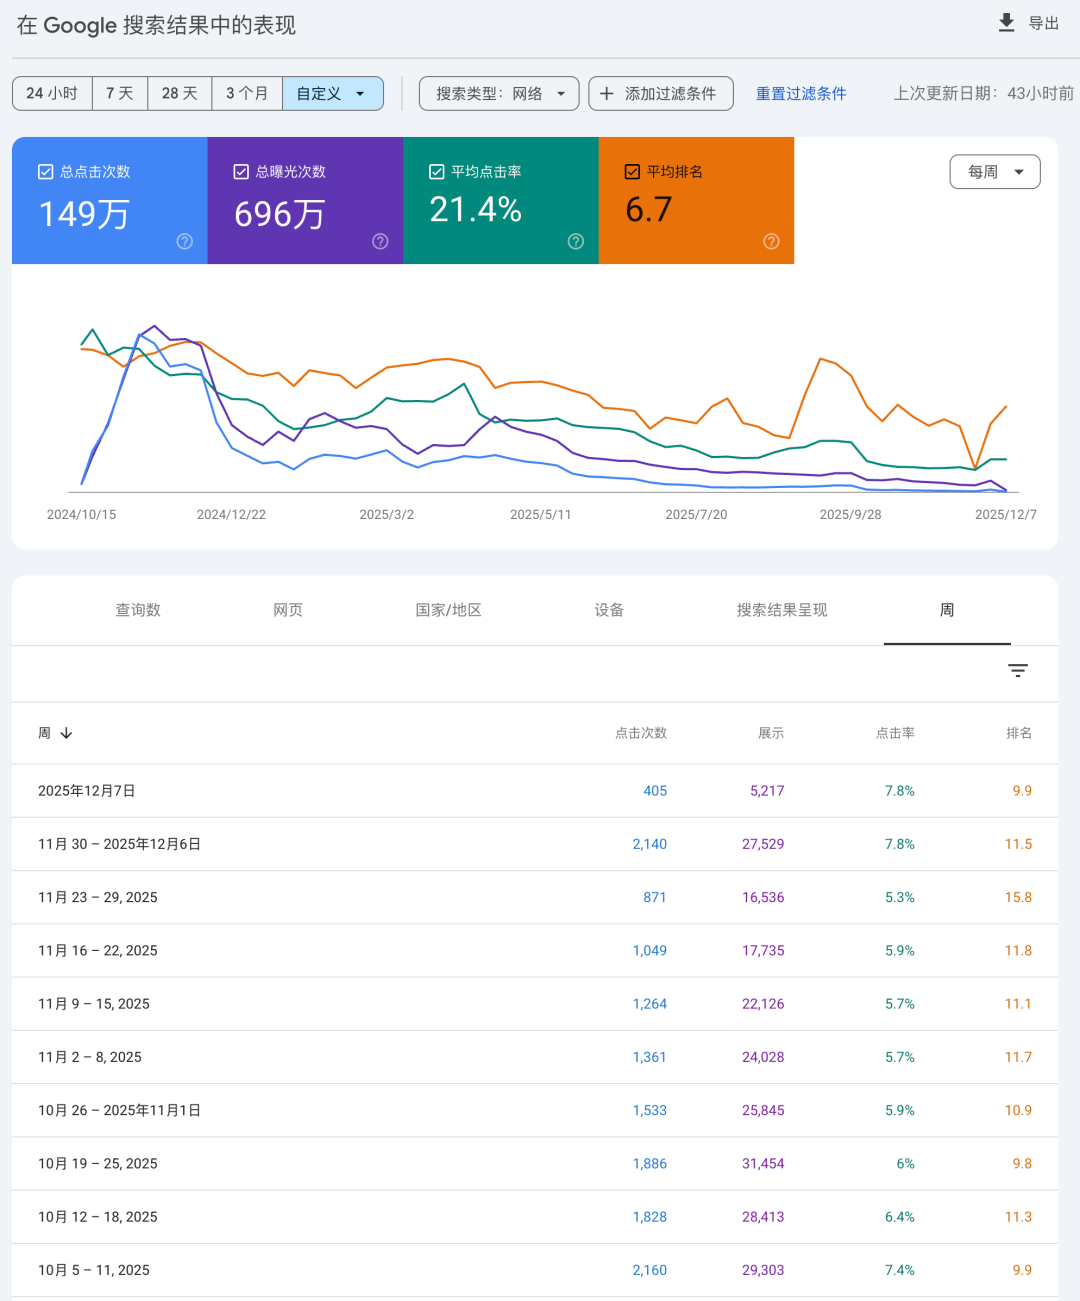
Task: Click chart axis date 2025/7/20
Action: click(696, 515)
